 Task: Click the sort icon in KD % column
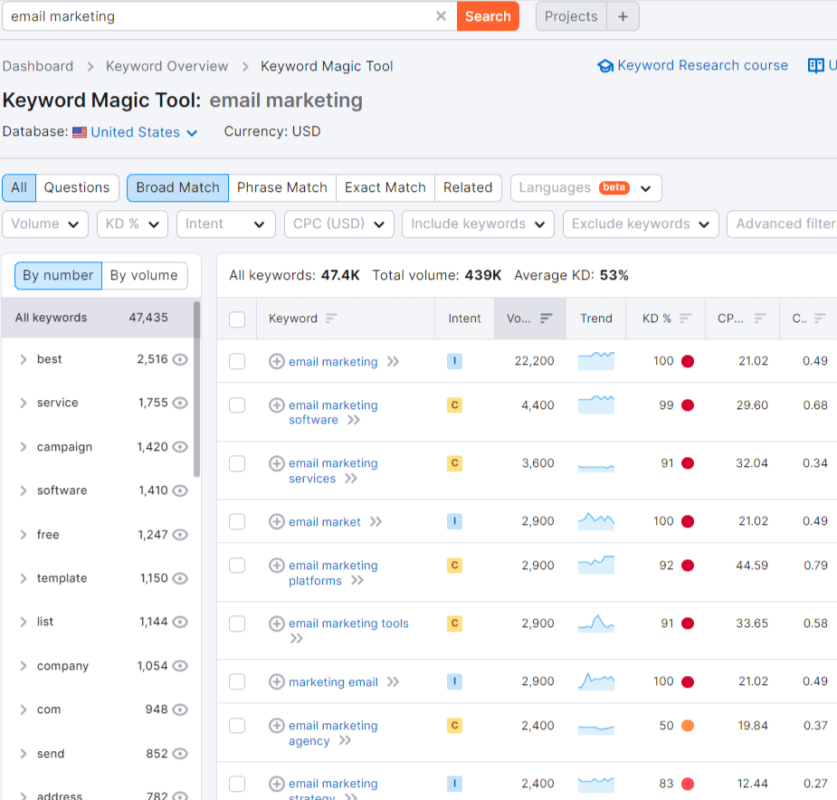[x=685, y=318]
